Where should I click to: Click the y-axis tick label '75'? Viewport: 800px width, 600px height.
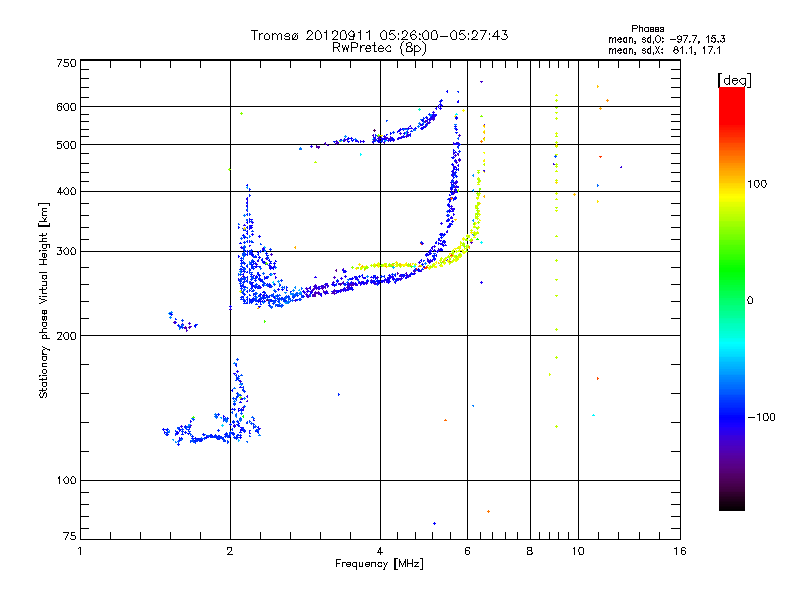point(70,536)
